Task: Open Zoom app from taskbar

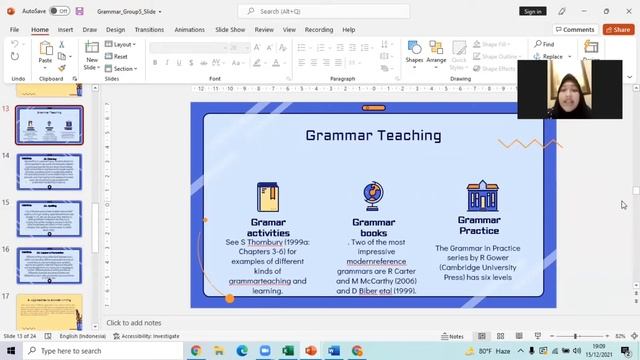Action: (x=265, y=351)
